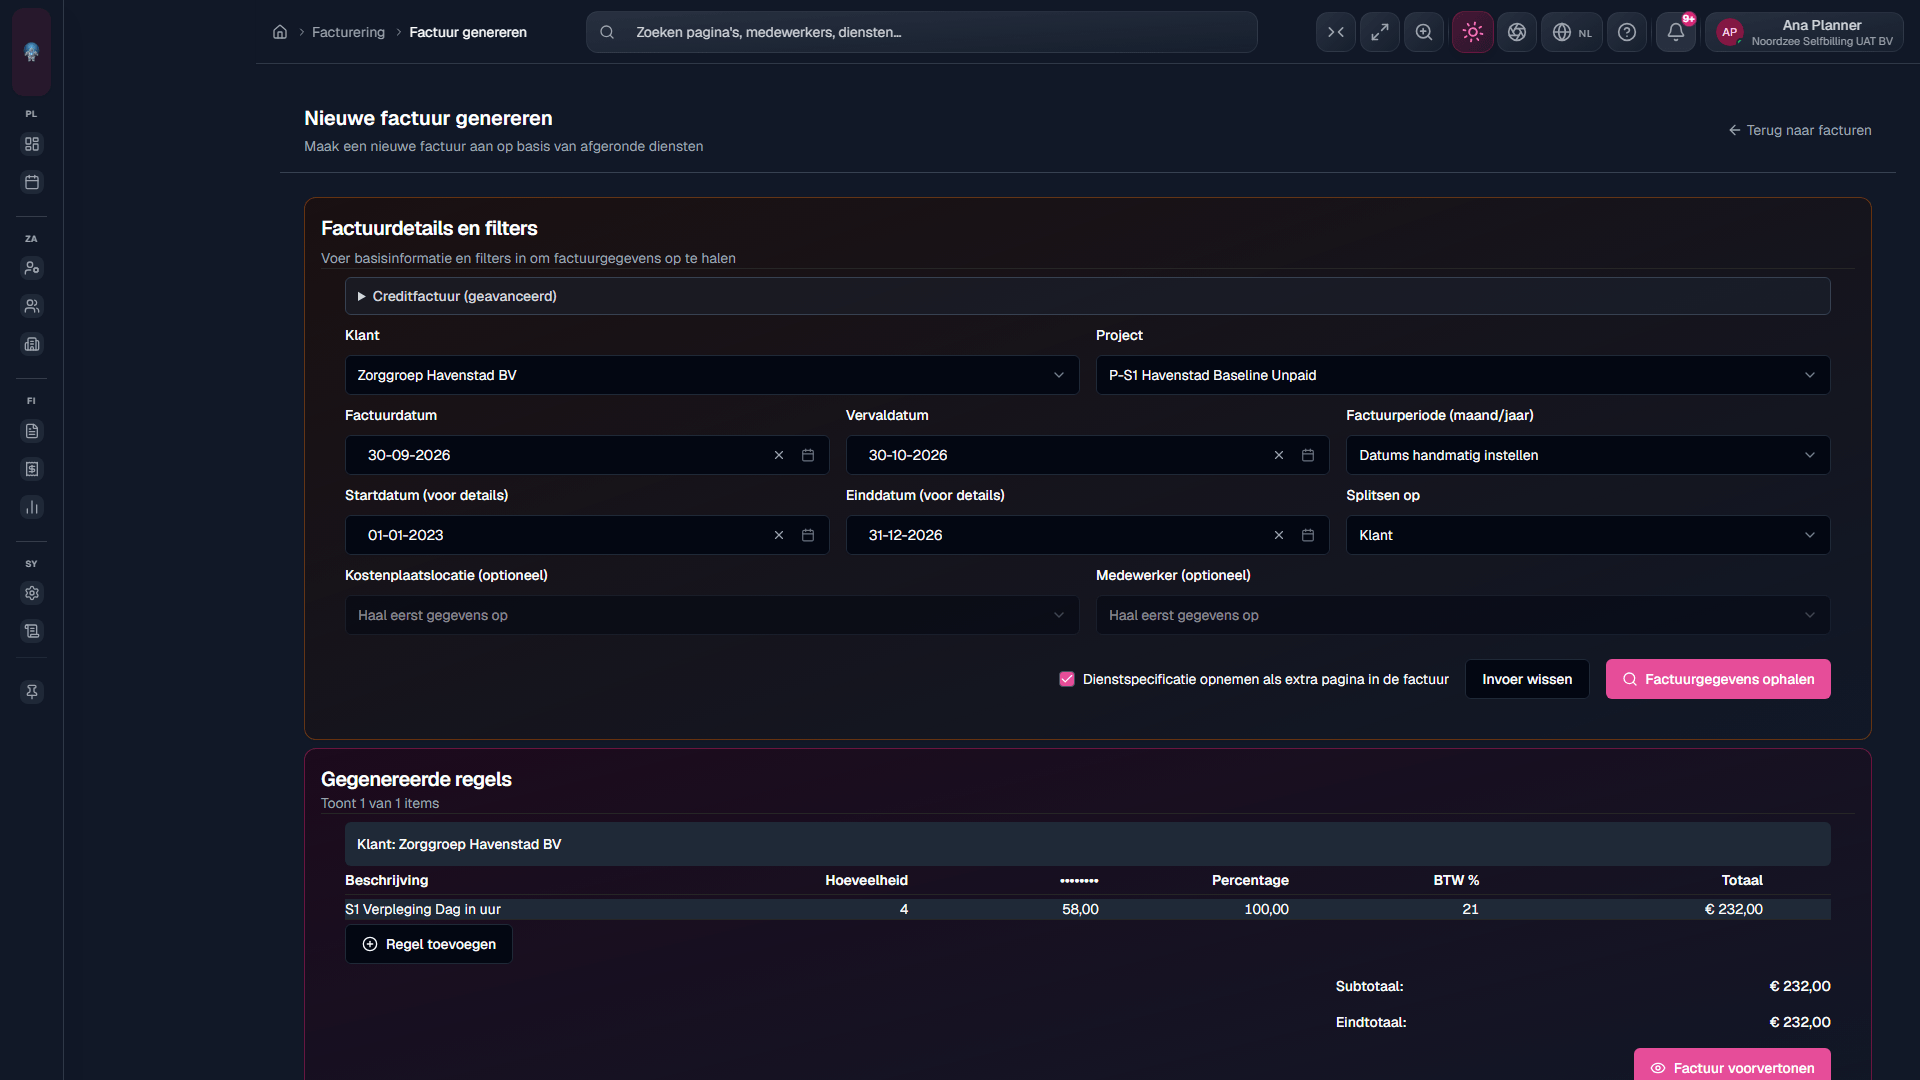Image resolution: width=1920 pixels, height=1080 pixels.
Task: Open the help question mark icon
Action: [1627, 32]
